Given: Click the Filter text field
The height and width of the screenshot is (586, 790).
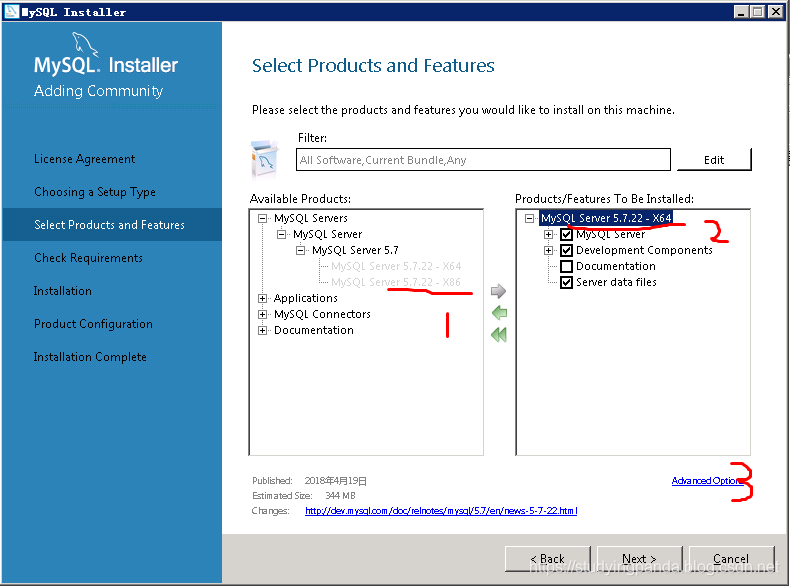Looking at the screenshot, I should tap(483, 160).
